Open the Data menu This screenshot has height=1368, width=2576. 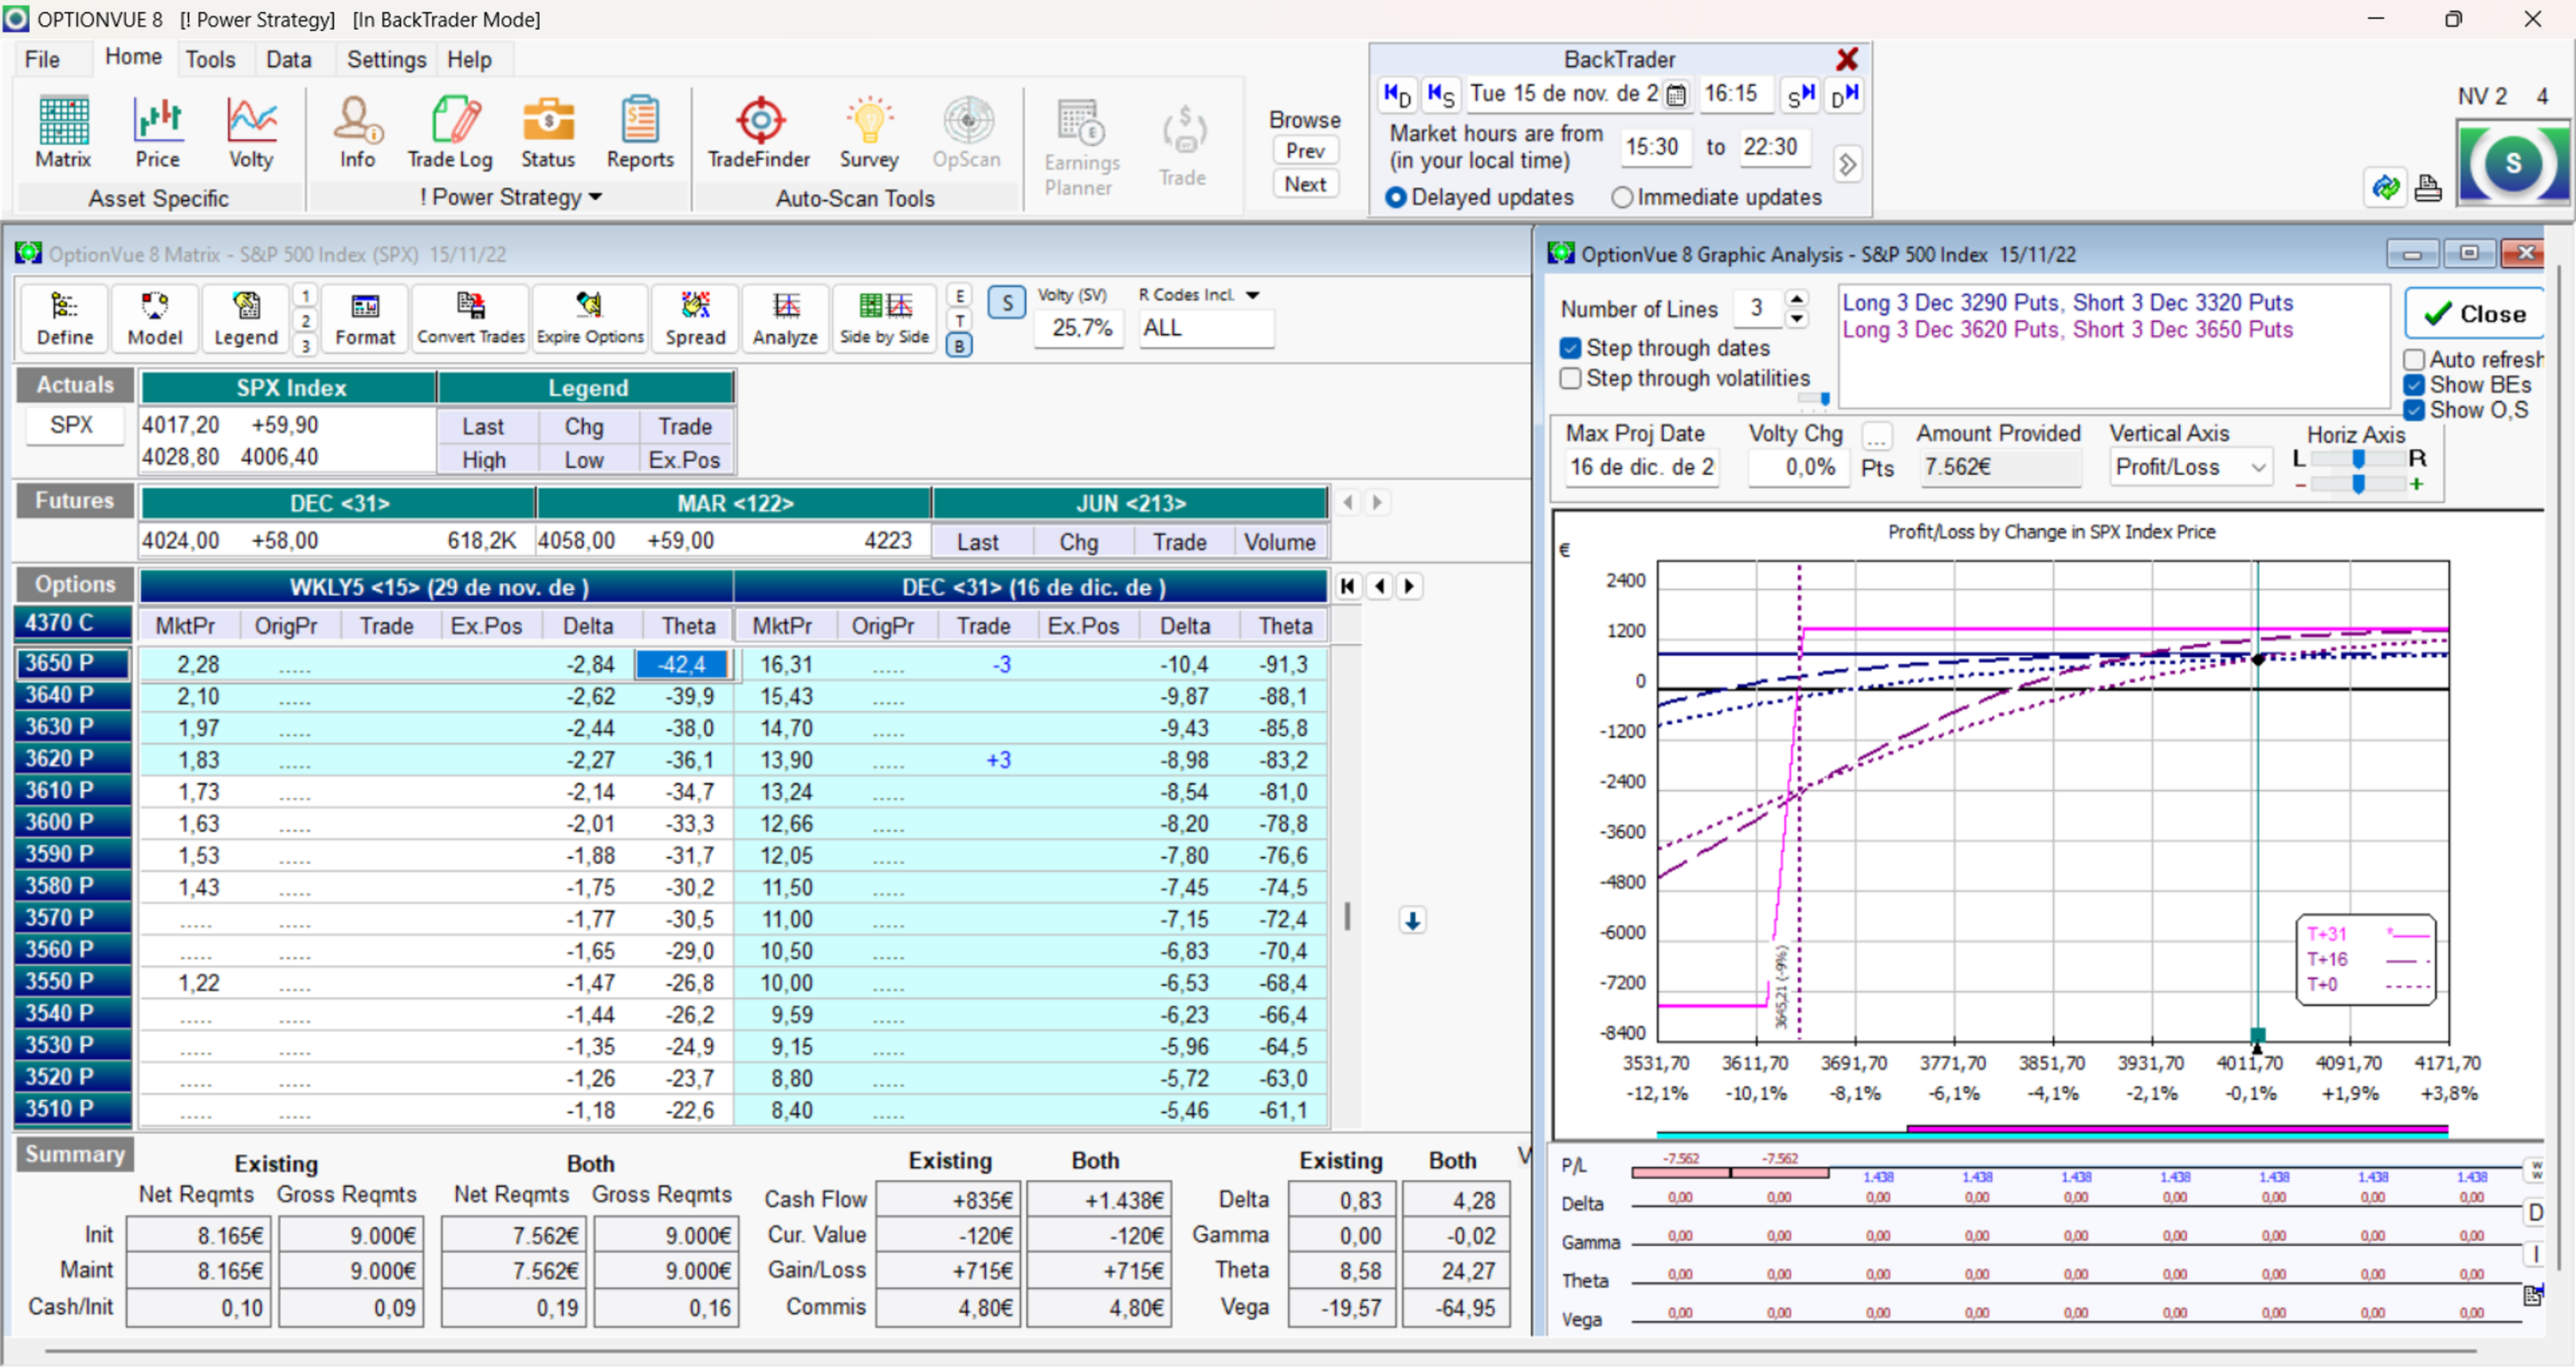point(288,59)
